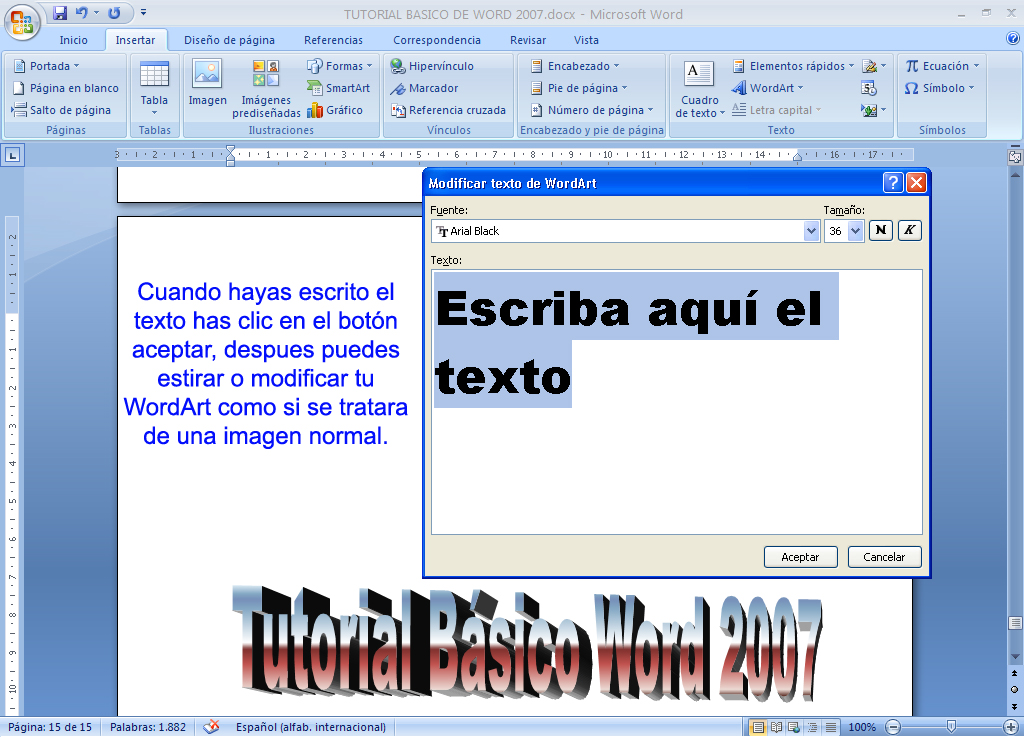Image resolution: width=1024 pixels, height=737 pixels.
Task: Open Word help question mark icon
Action: [1013, 39]
